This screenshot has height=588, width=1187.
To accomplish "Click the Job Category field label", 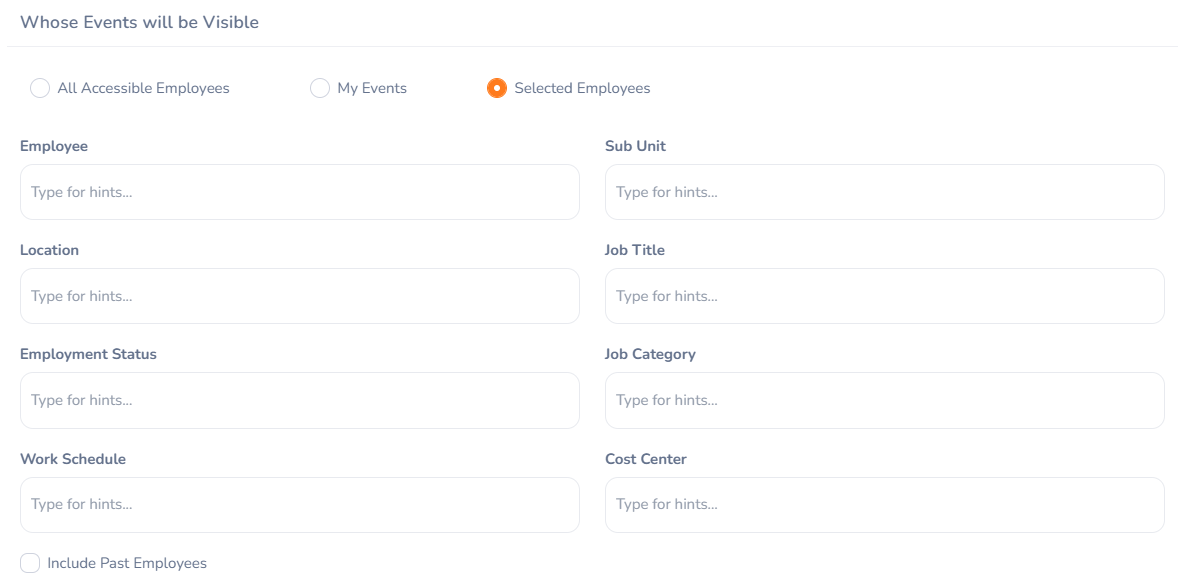I will point(650,354).
